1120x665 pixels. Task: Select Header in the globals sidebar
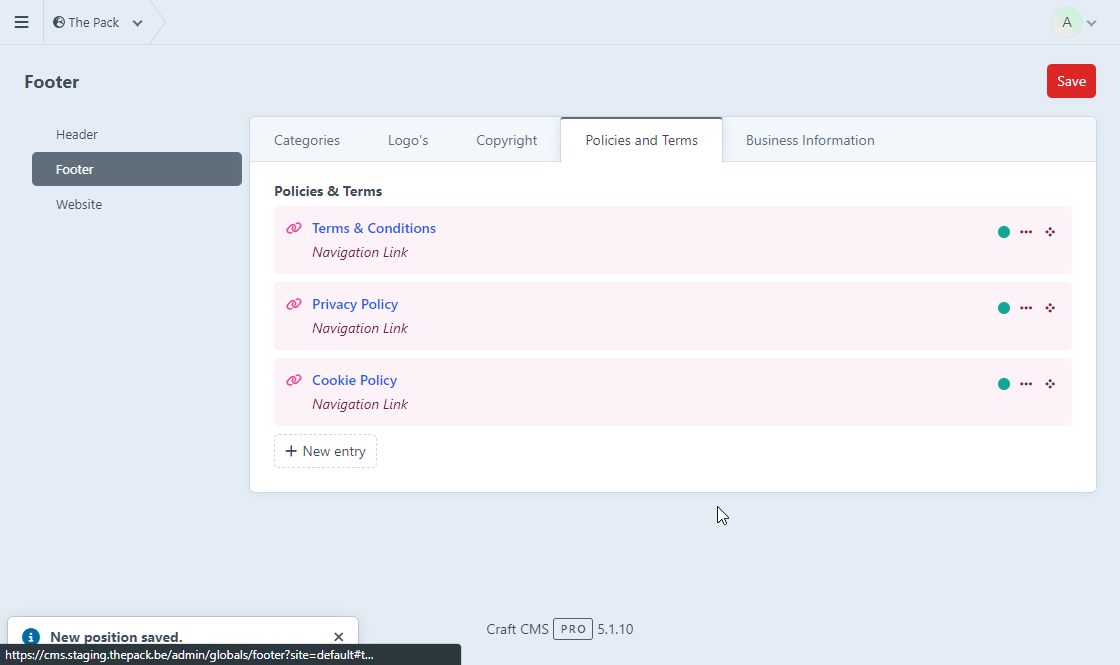click(x=77, y=134)
